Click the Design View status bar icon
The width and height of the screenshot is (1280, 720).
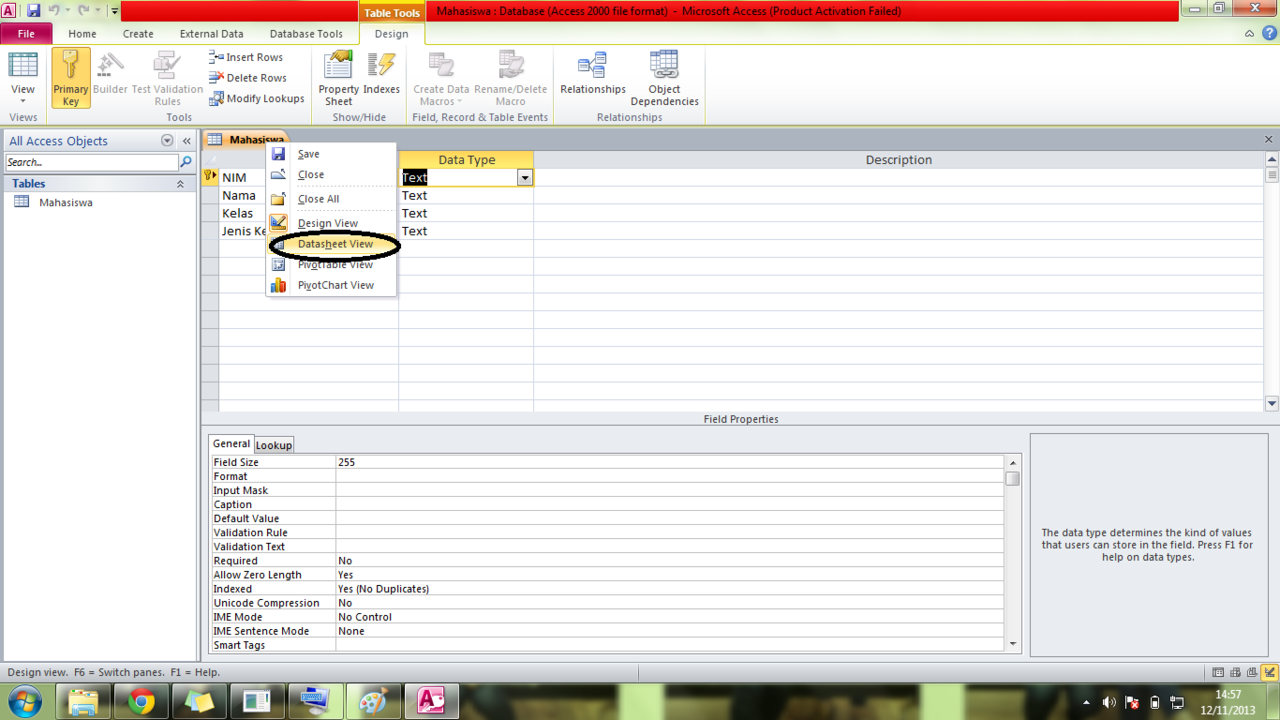click(x=1269, y=673)
